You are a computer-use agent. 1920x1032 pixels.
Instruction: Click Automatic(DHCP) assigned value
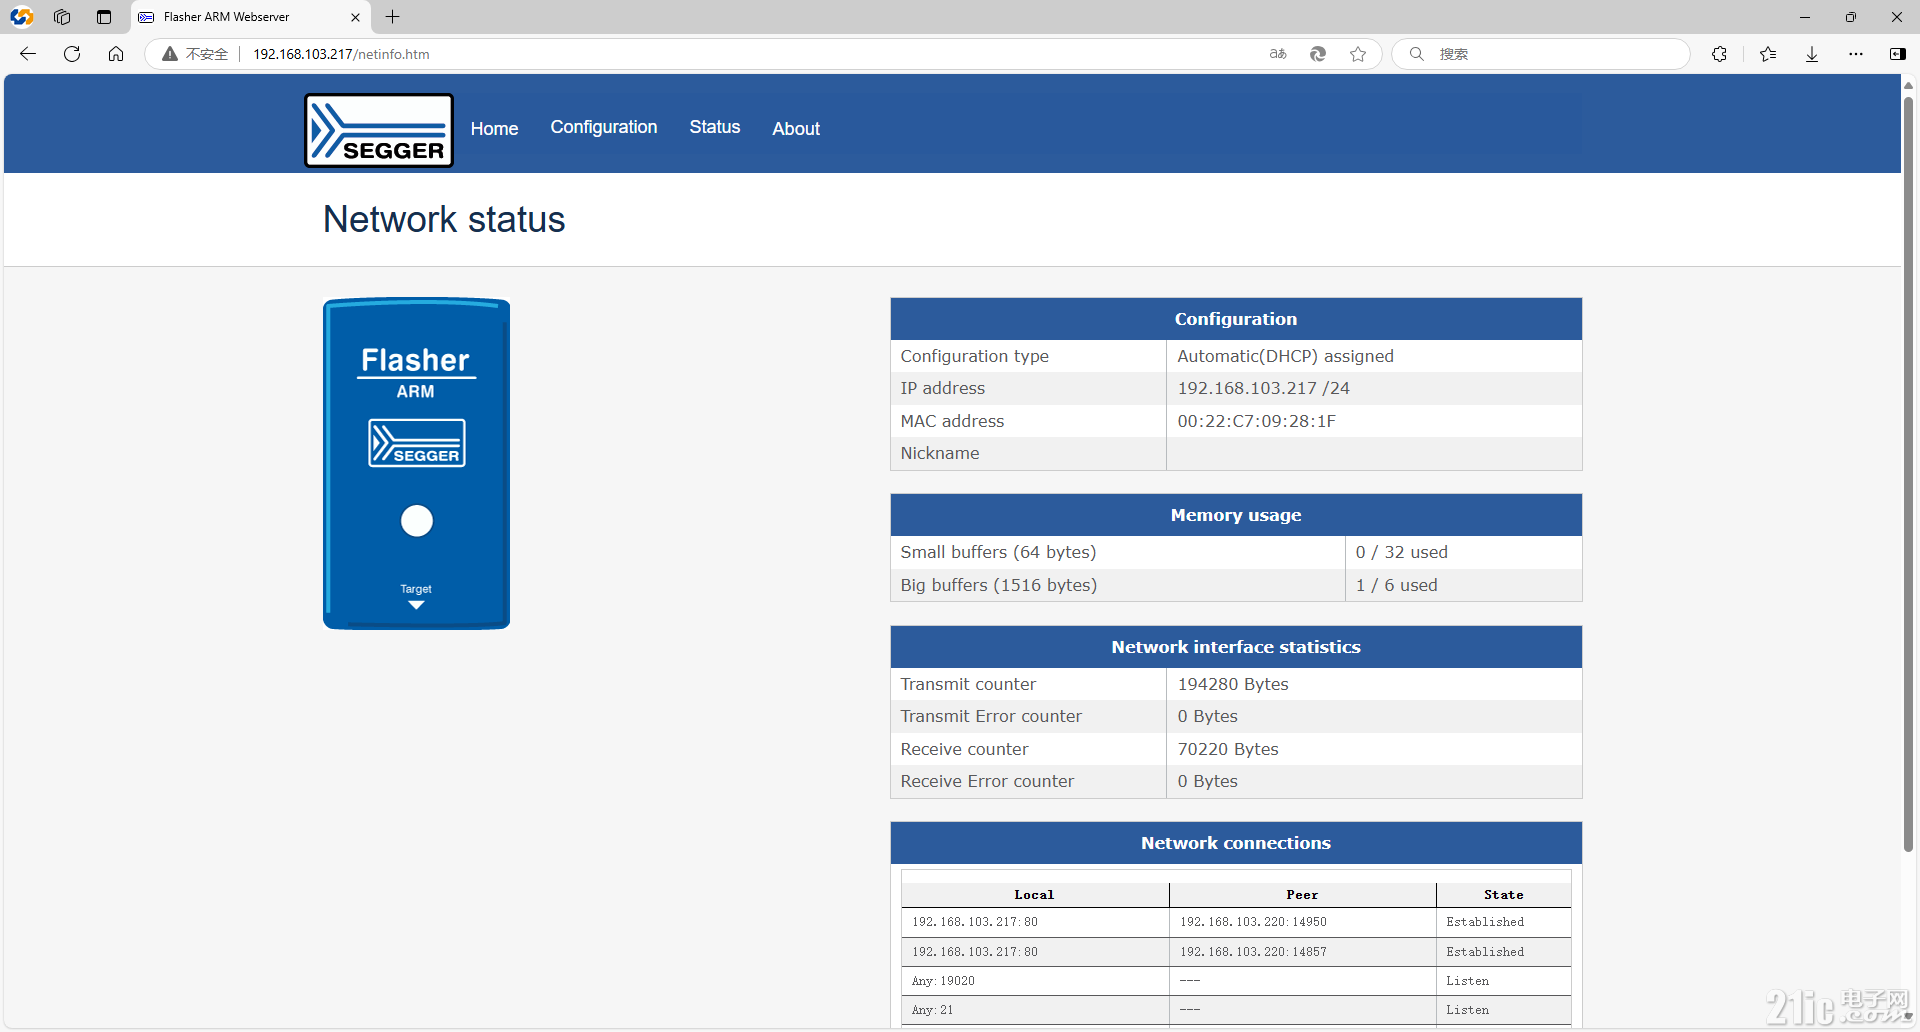1285,356
